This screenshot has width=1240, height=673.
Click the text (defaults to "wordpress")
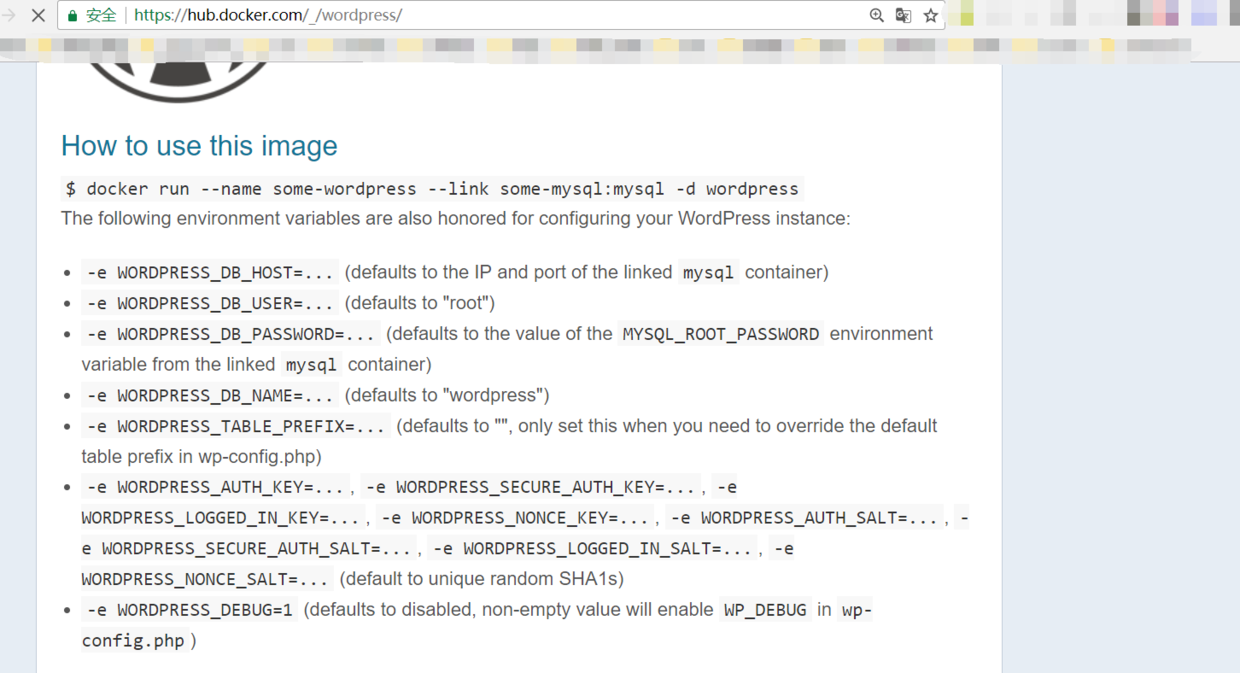[447, 395]
